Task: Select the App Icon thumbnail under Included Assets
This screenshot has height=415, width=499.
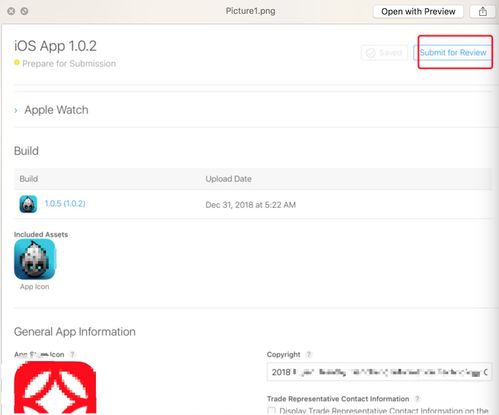Action: coord(35,259)
